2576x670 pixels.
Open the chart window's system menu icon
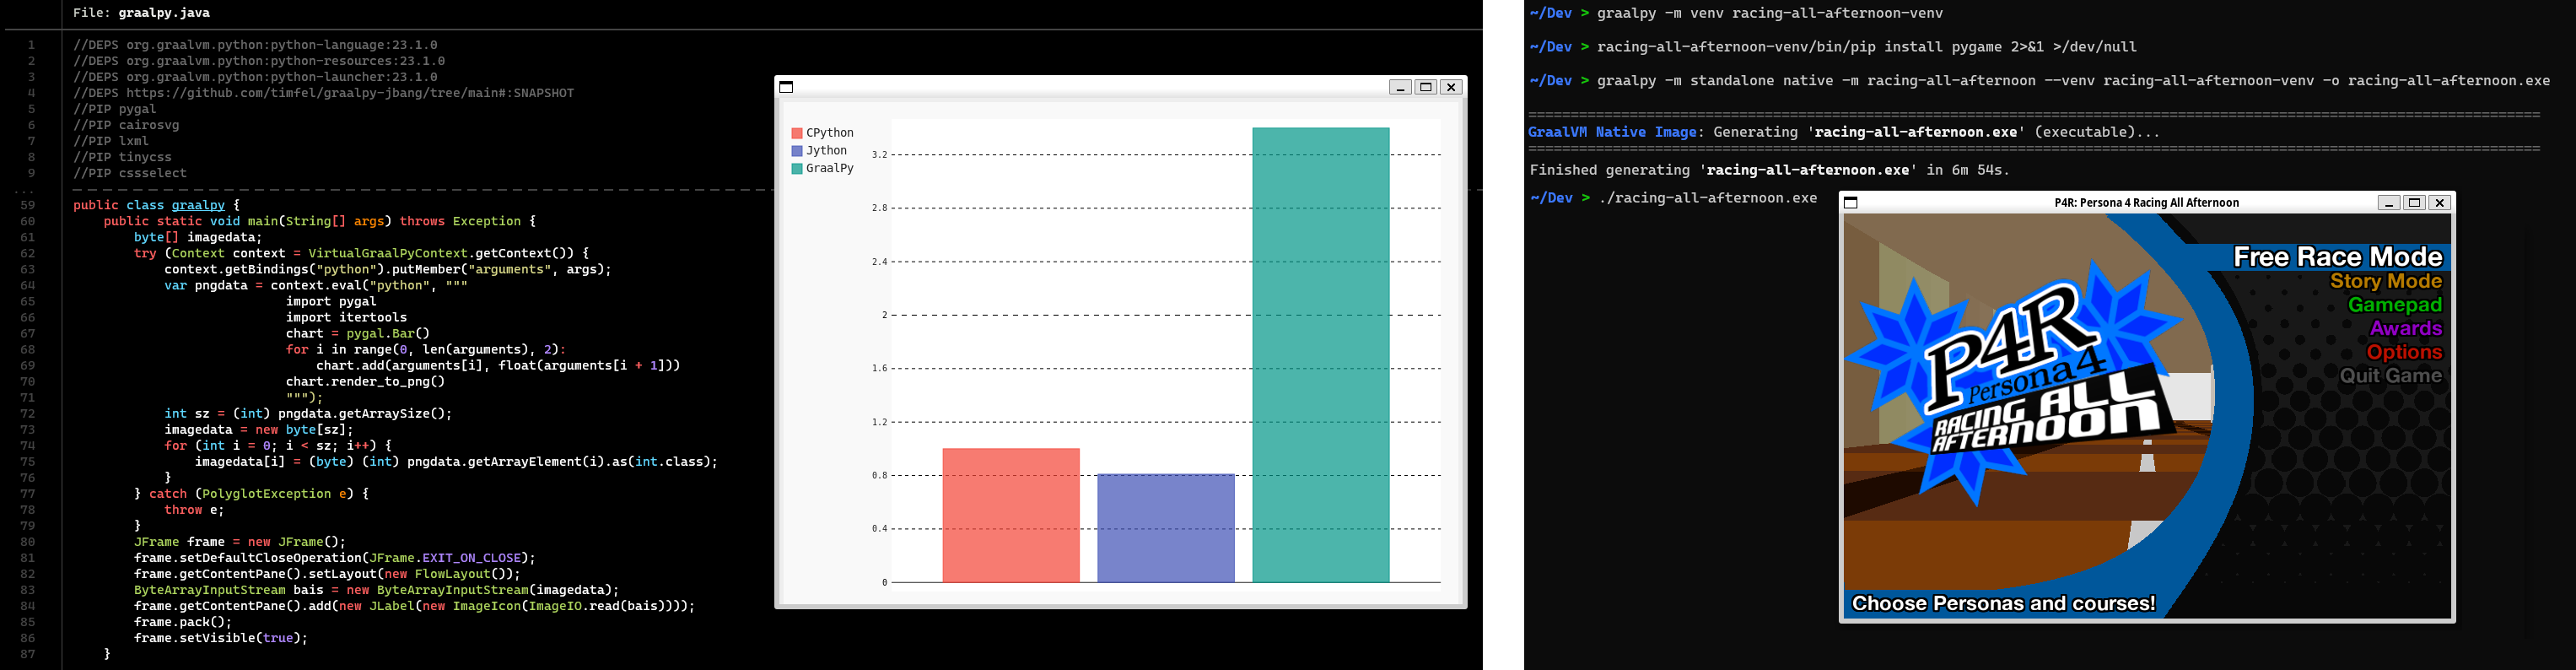click(786, 87)
